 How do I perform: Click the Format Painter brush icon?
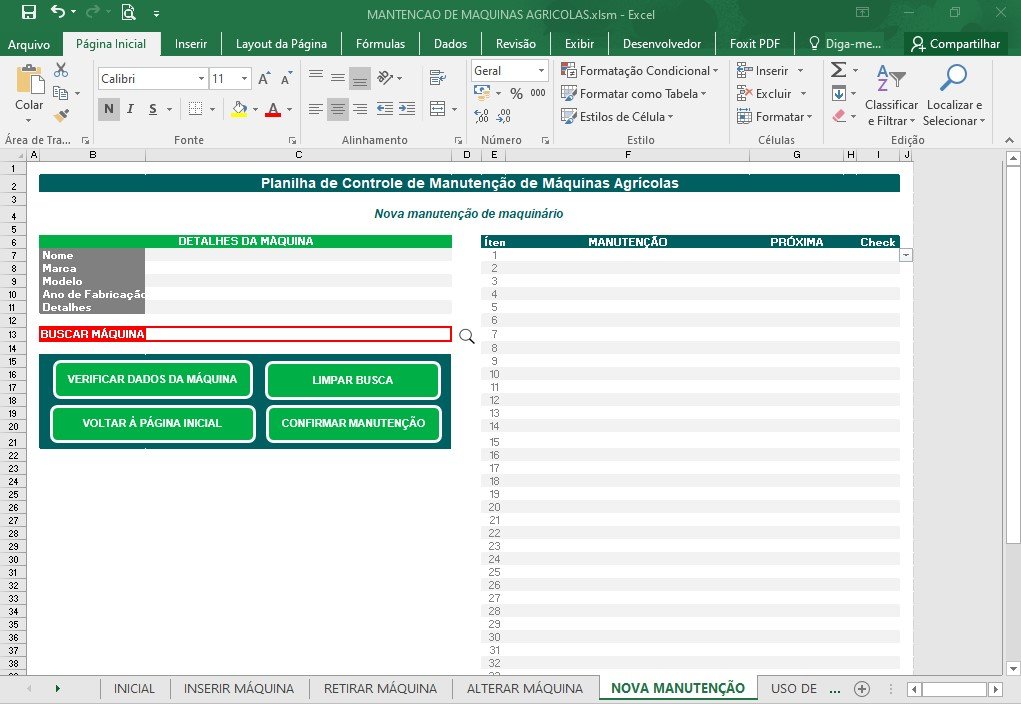point(61,115)
